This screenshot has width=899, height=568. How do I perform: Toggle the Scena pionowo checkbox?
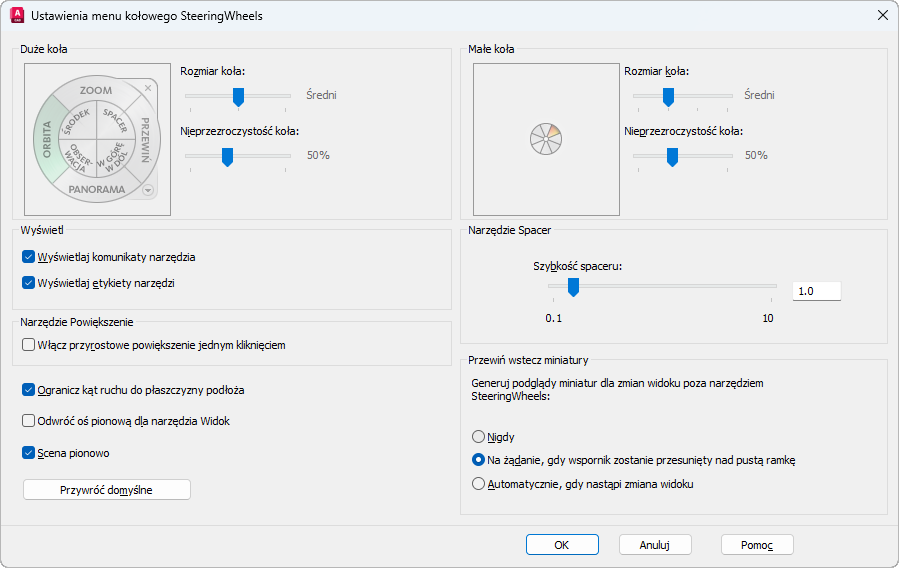29,453
